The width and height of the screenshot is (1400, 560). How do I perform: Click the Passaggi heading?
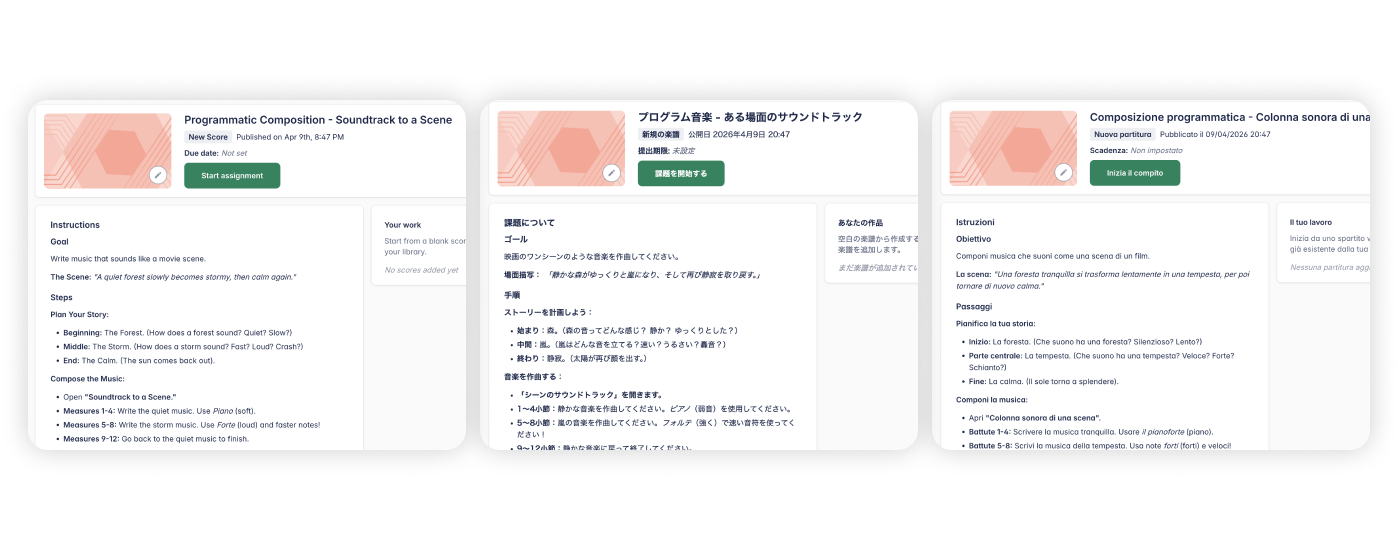(974, 306)
